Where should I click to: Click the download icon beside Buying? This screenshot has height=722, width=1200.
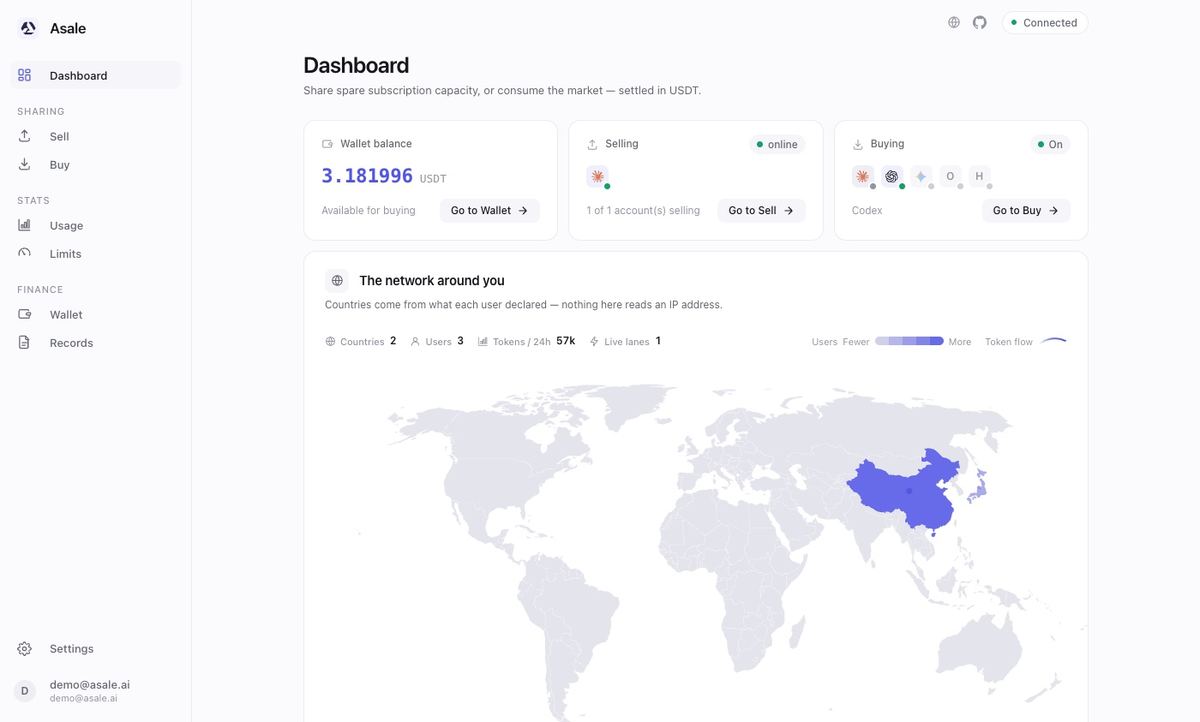pos(857,144)
